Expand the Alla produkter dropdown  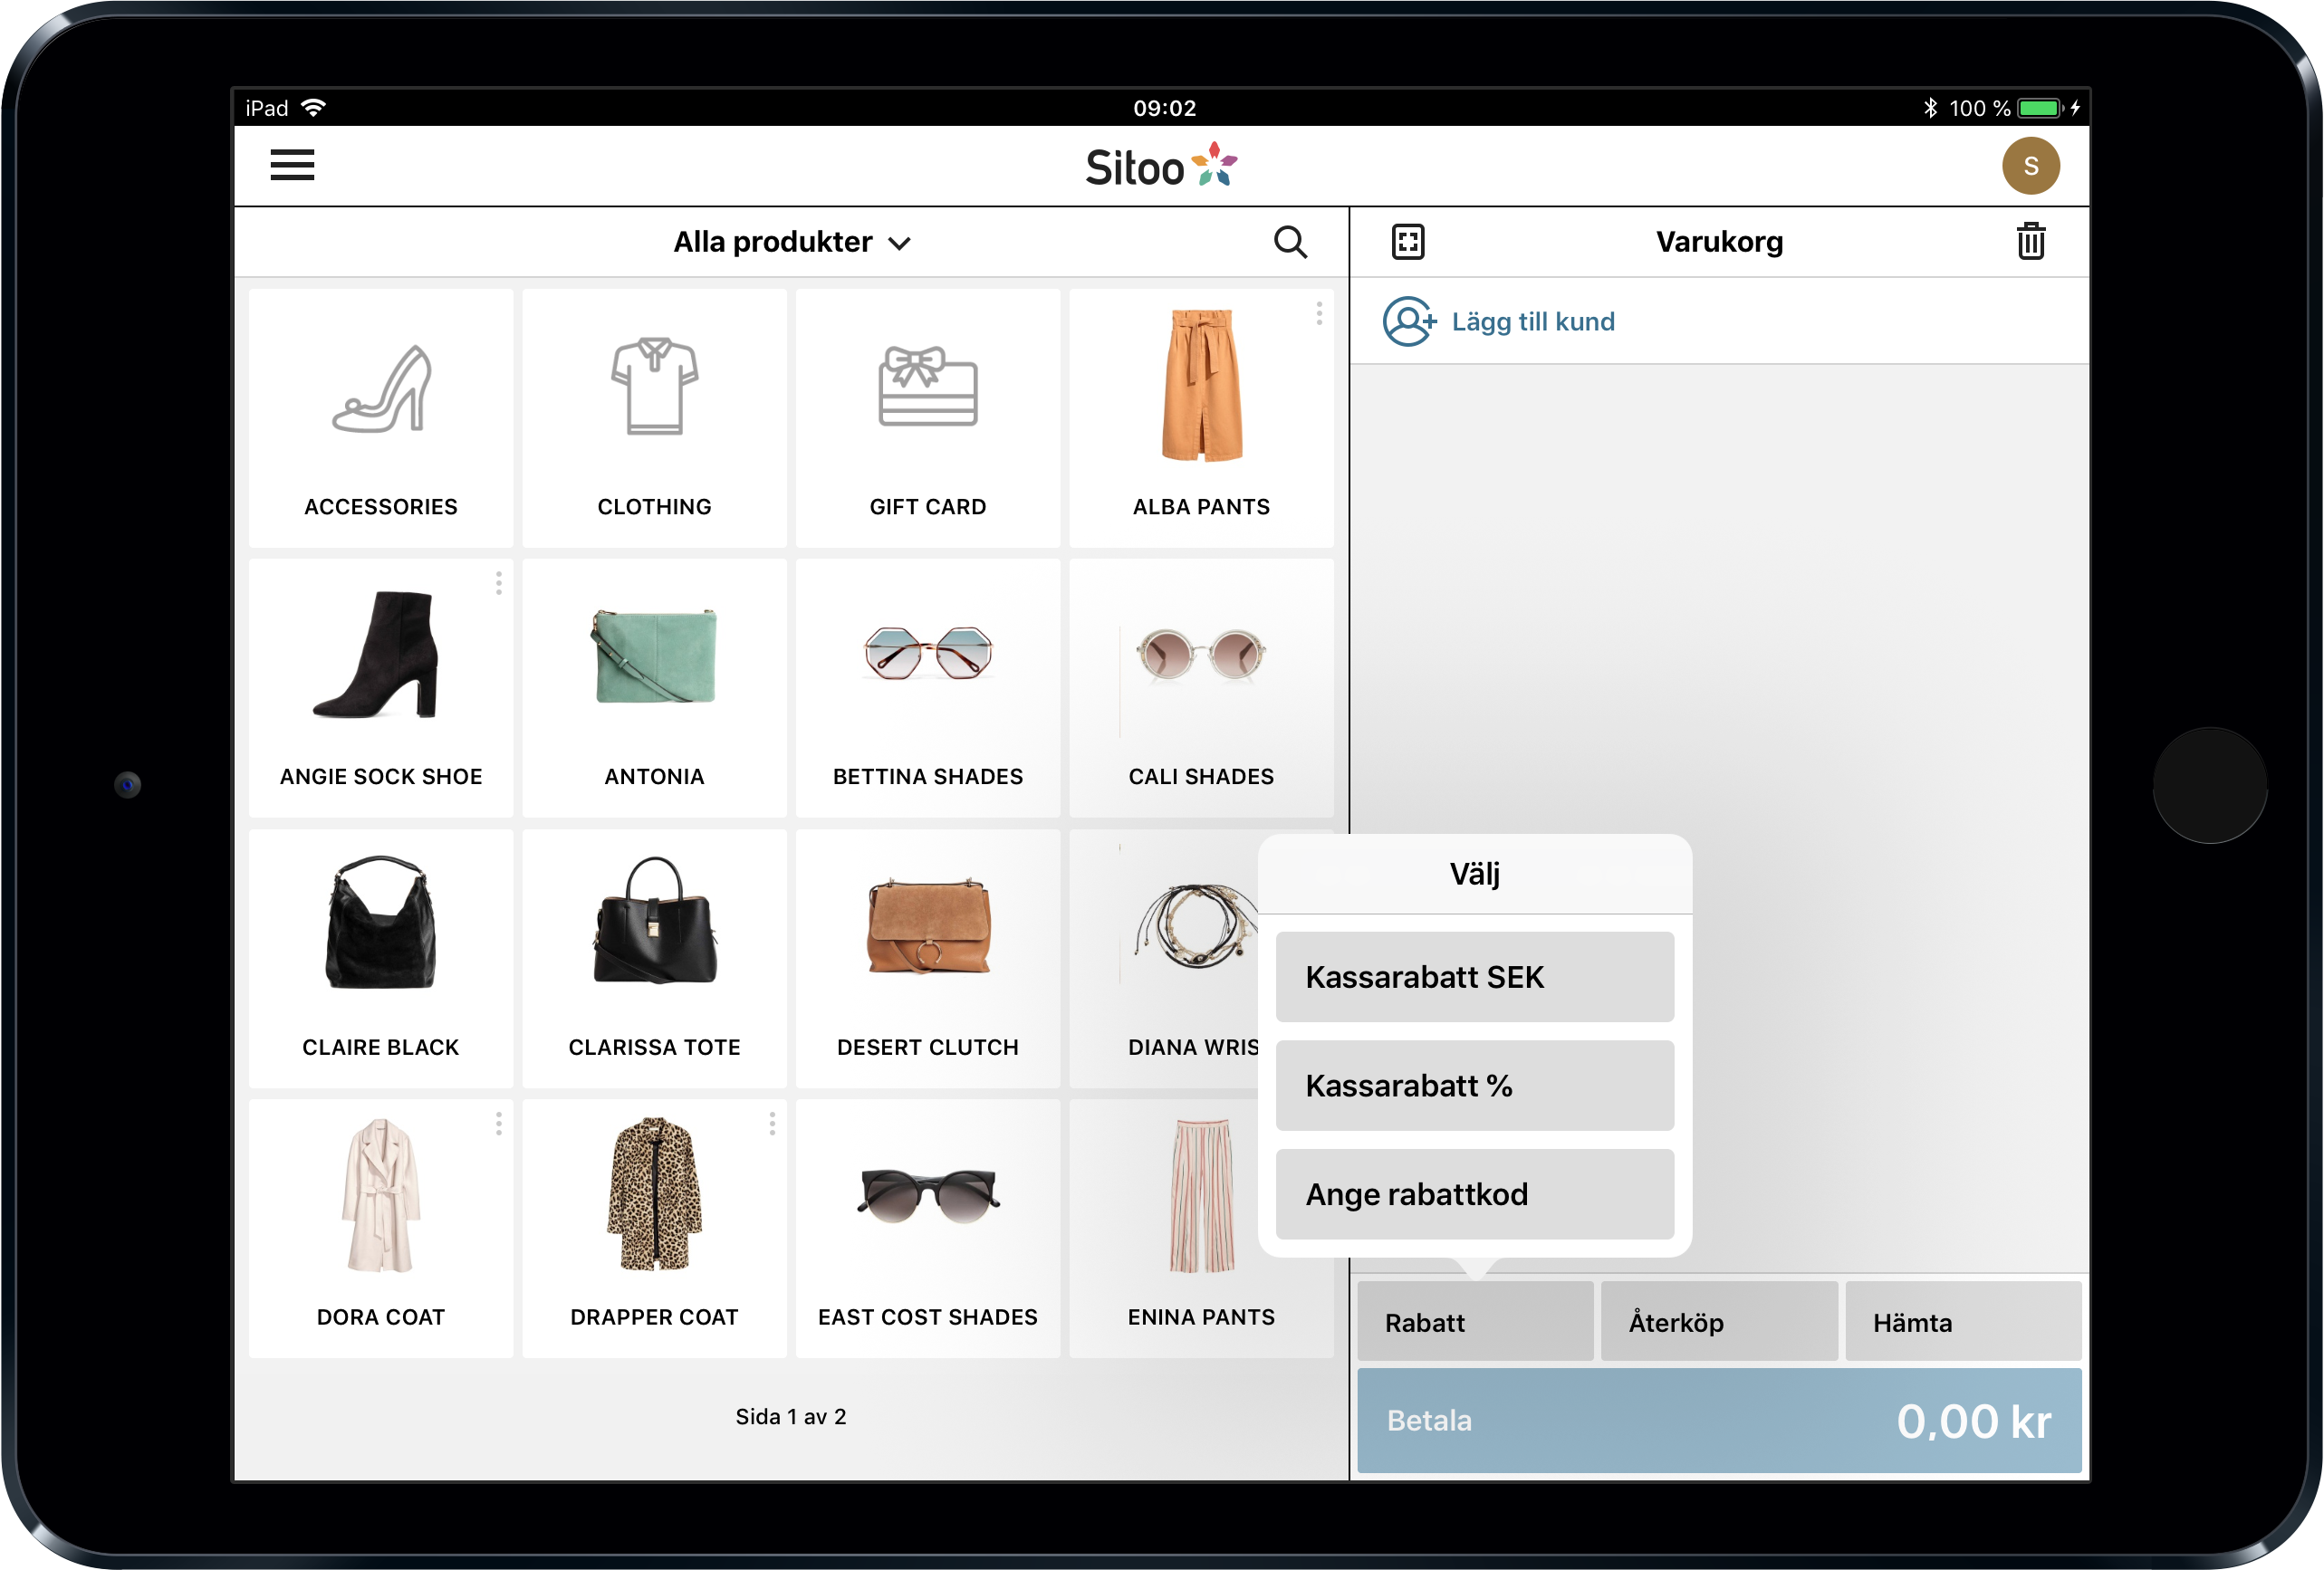[791, 242]
